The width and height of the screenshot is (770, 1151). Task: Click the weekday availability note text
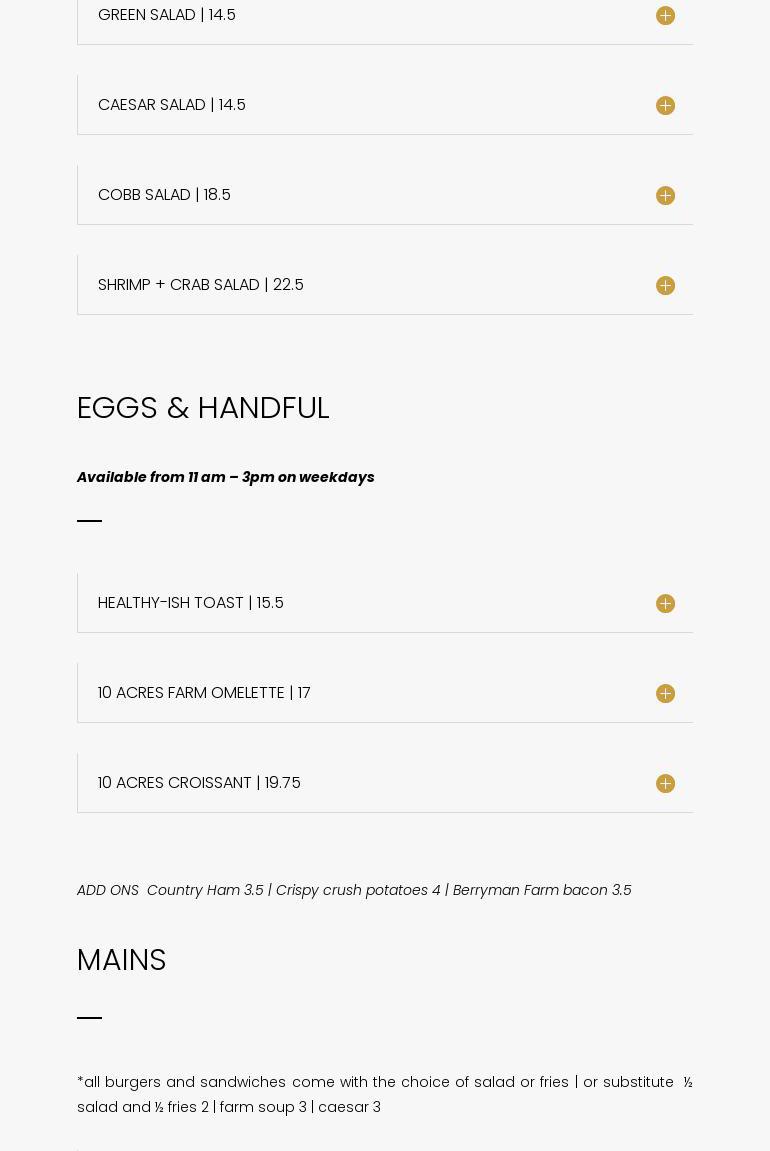[x=225, y=477]
